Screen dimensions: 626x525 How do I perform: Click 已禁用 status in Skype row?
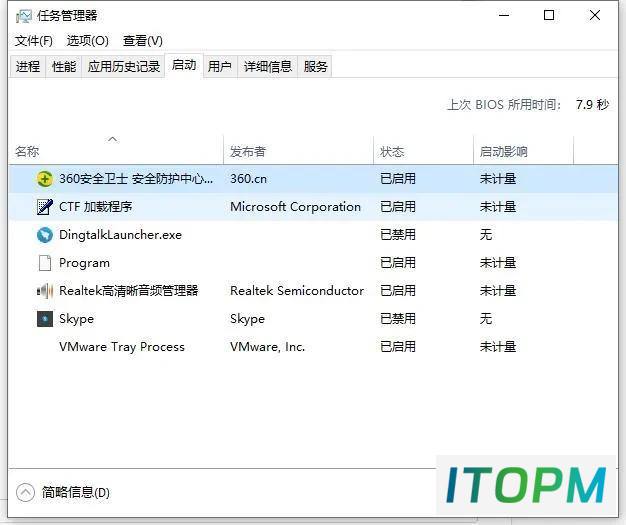398,319
